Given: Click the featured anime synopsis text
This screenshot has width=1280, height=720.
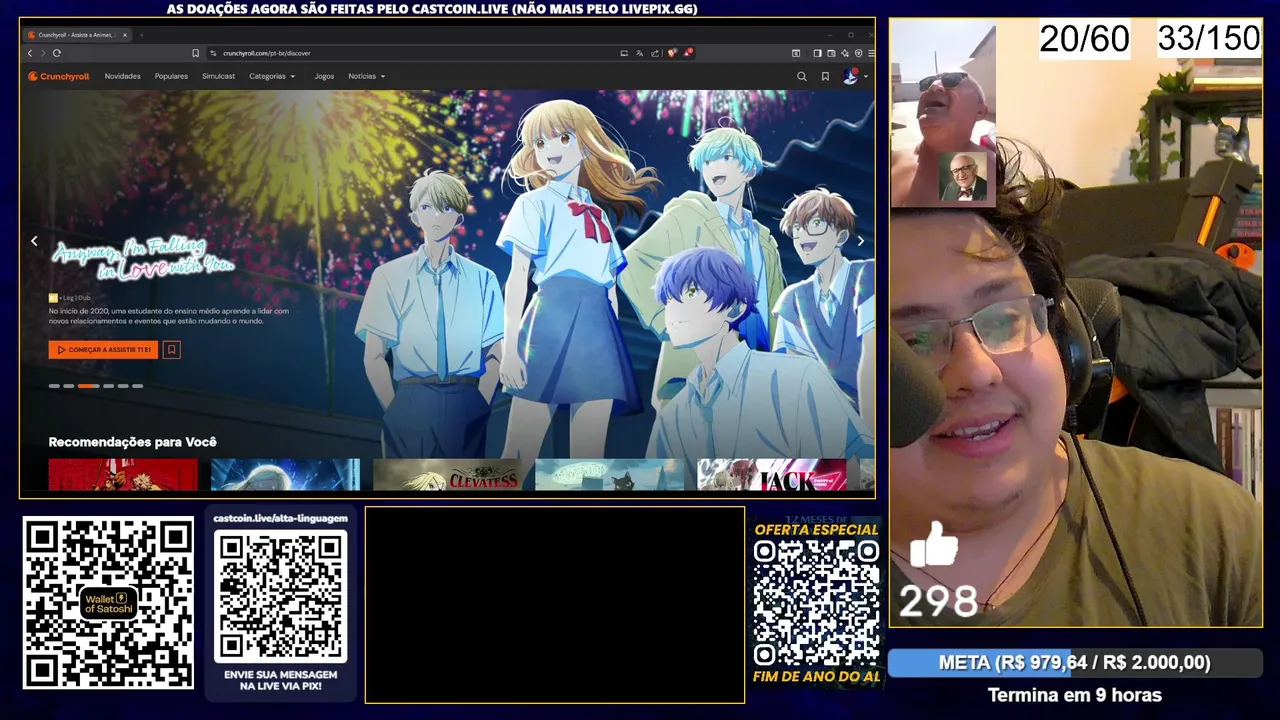Looking at the screenshot, I should (x=169, y=315).
